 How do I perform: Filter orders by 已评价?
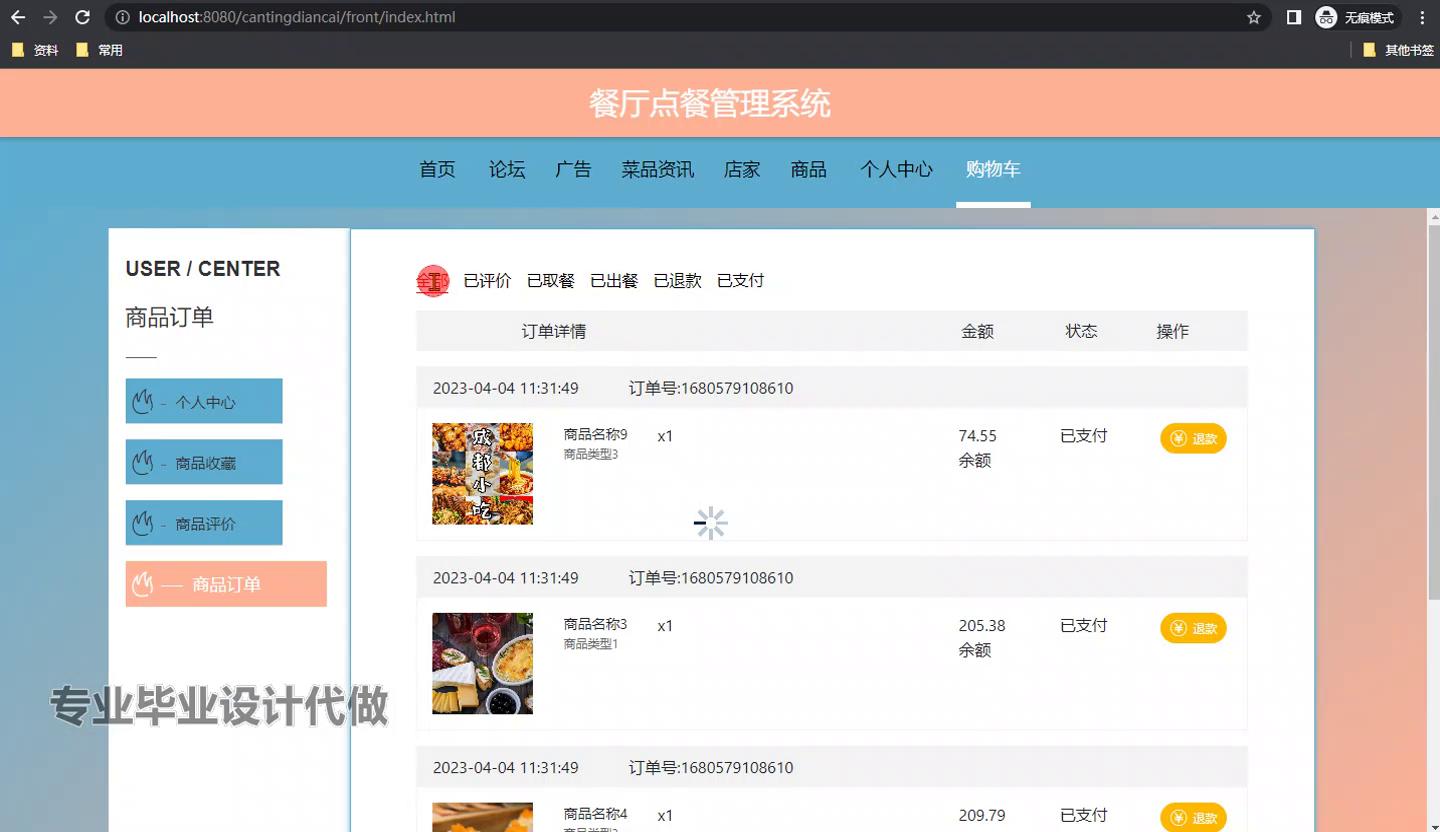[487, 281]
